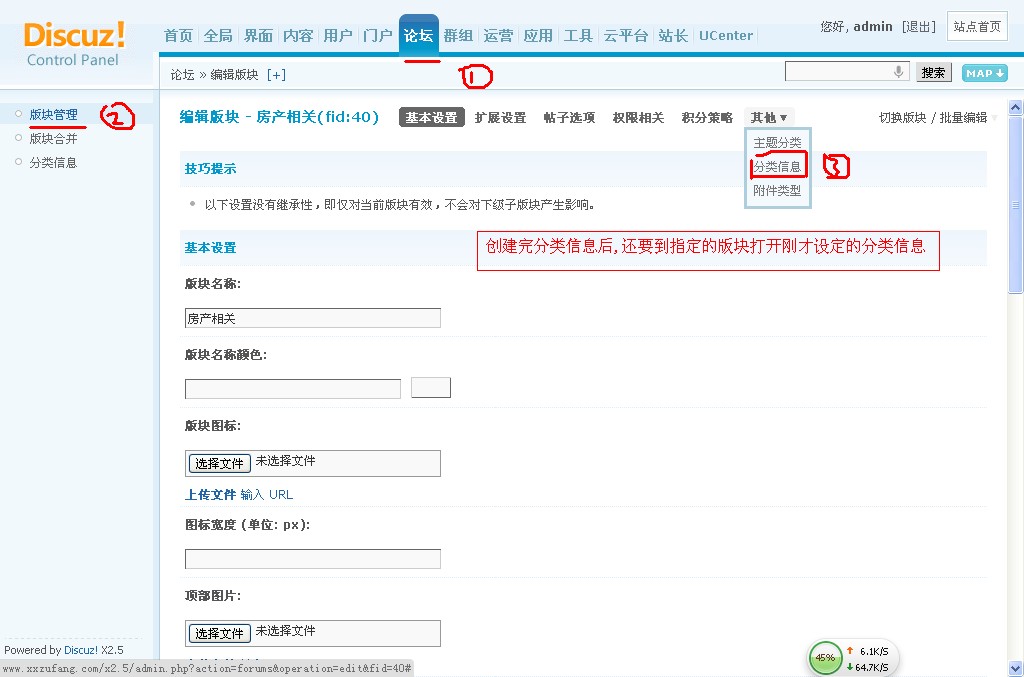This screenshot has height=677, width=1024.
Task: Open the UCenter top menu
Action: pos(726,35)
